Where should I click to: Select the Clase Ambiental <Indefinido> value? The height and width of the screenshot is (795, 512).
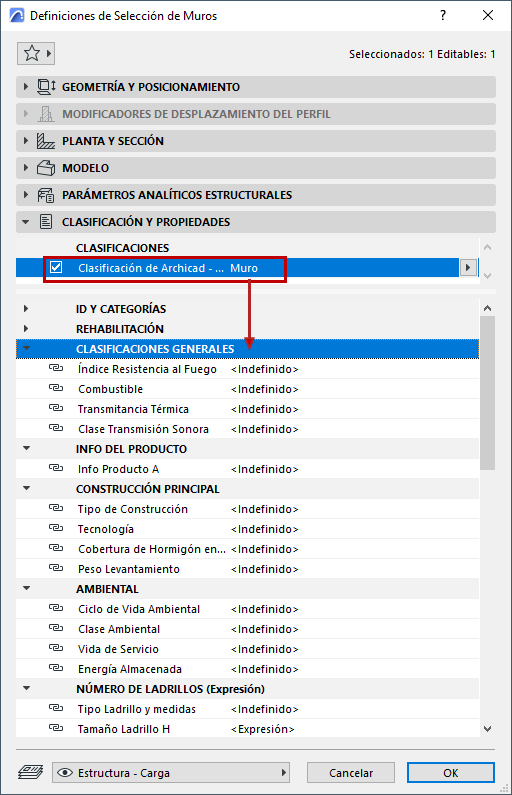(265, 629)
